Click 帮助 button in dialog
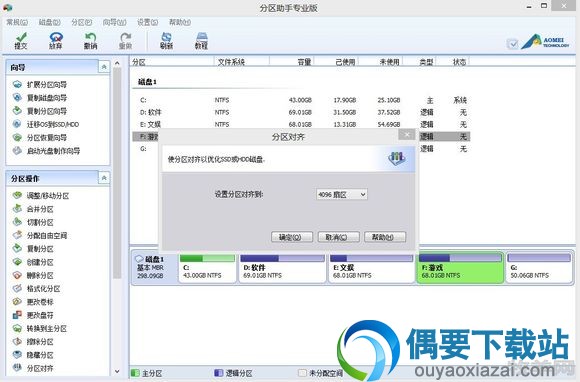The width and height of the screenshot is (580, 382). pyautogui.click(x=385, y=237)
